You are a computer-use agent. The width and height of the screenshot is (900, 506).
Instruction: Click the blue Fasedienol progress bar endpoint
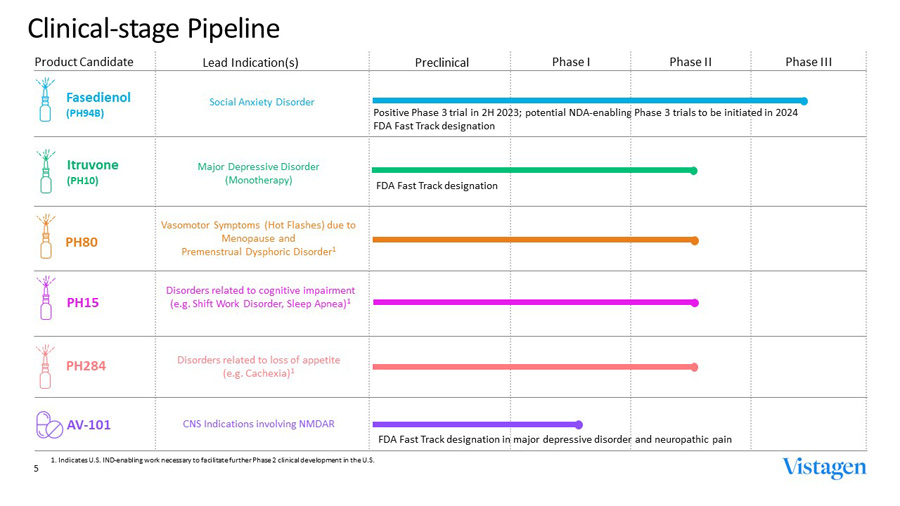pyautogui.click(x=804, y=101)
